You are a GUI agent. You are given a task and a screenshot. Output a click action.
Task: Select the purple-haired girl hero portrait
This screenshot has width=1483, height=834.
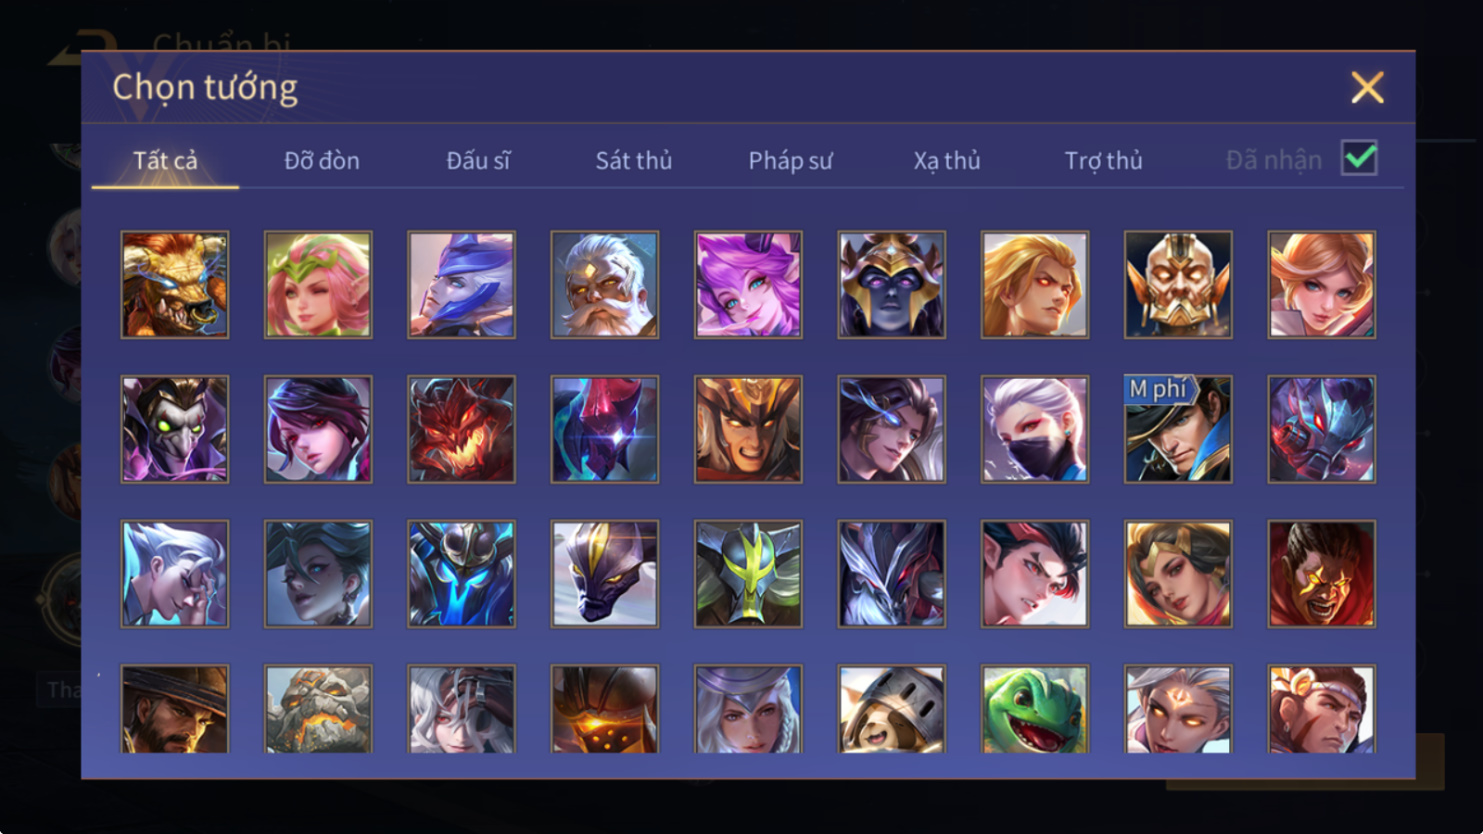[748, 285]
